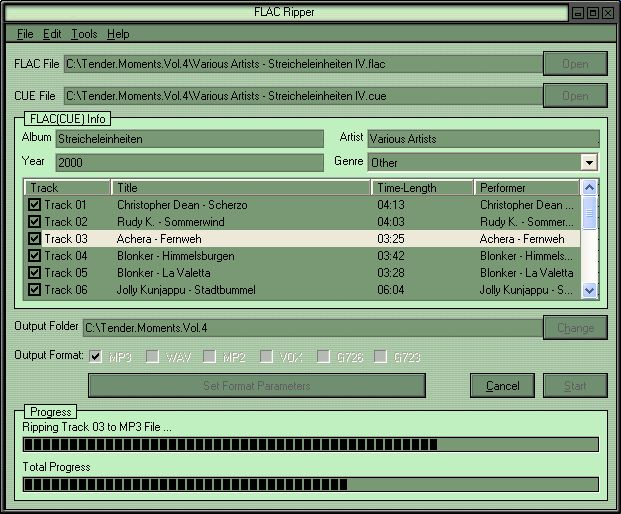Uncheck the Track 02 checkbox
Viewport: 621px width, 514px height.
click(34, 222)
